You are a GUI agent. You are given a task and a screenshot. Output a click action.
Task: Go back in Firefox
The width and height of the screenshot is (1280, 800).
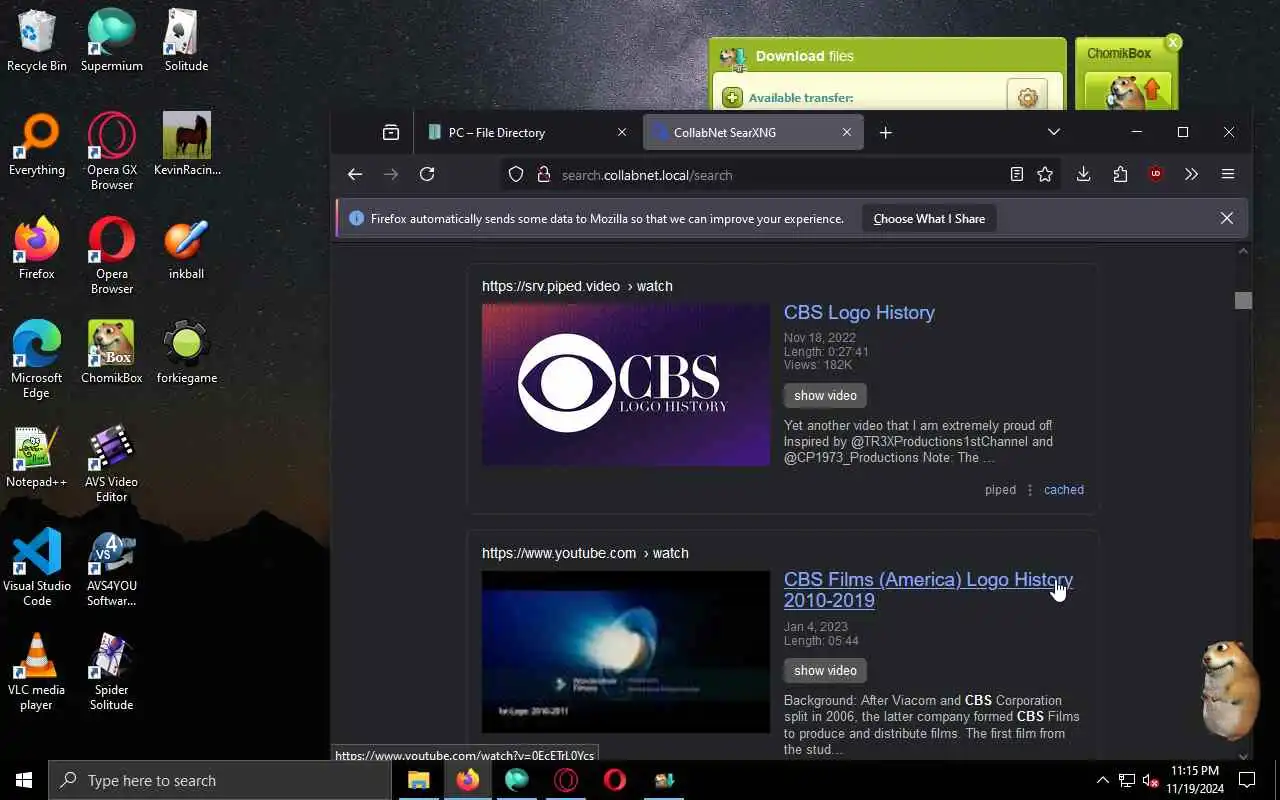tap(355, 174)
